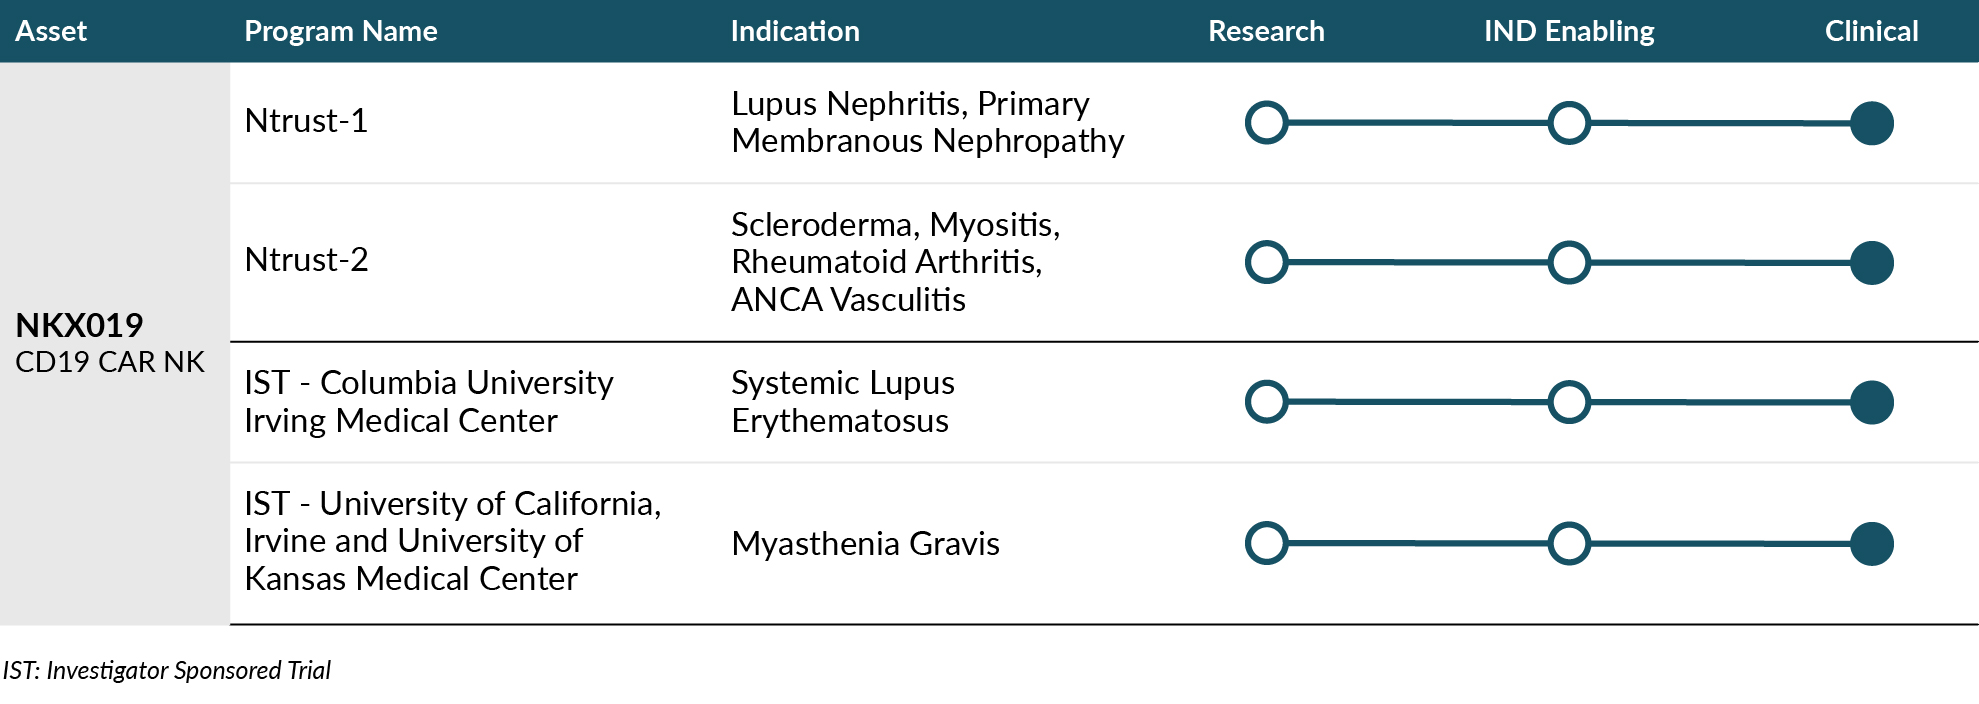Screen dimensions: 1979x704
Task: Click the Ntrust-2 Research stage circle
Action: coord(1267,262)
